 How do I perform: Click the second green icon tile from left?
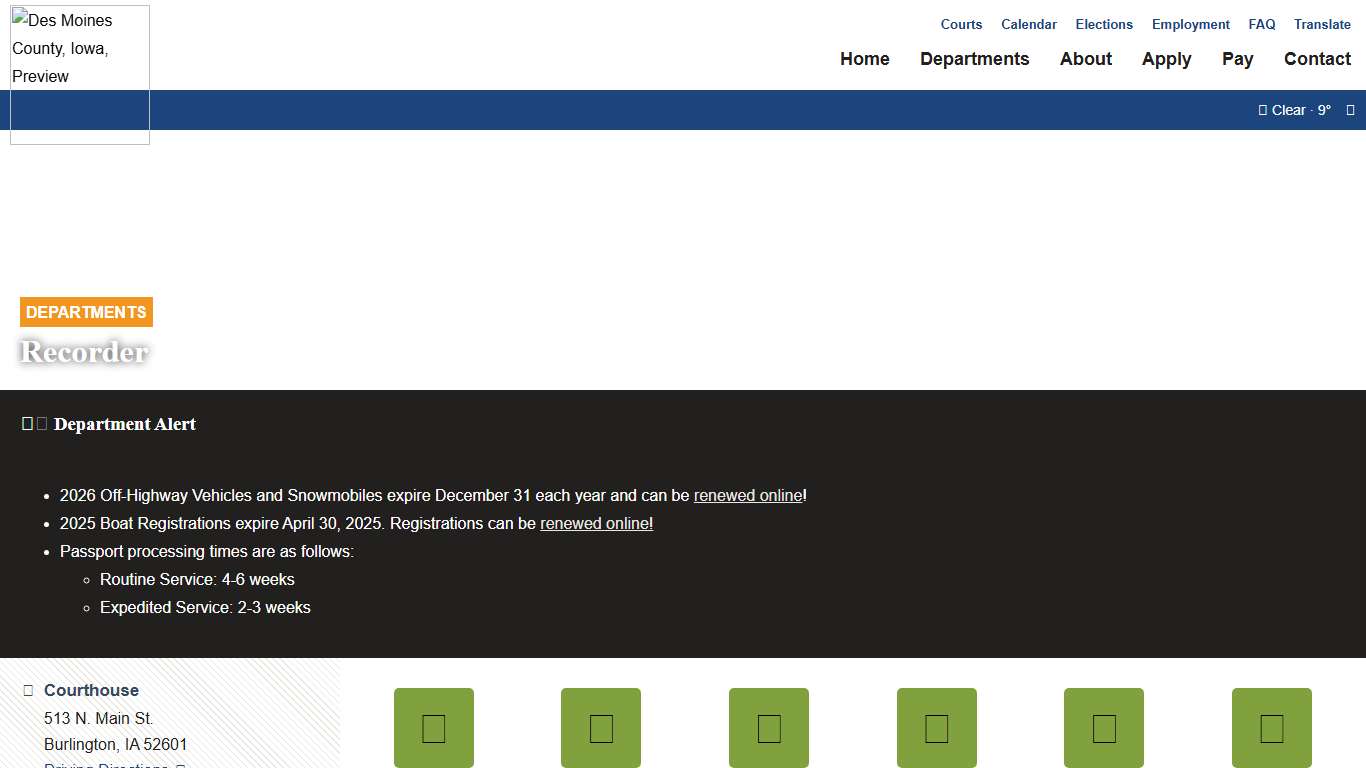coord(601,728)
